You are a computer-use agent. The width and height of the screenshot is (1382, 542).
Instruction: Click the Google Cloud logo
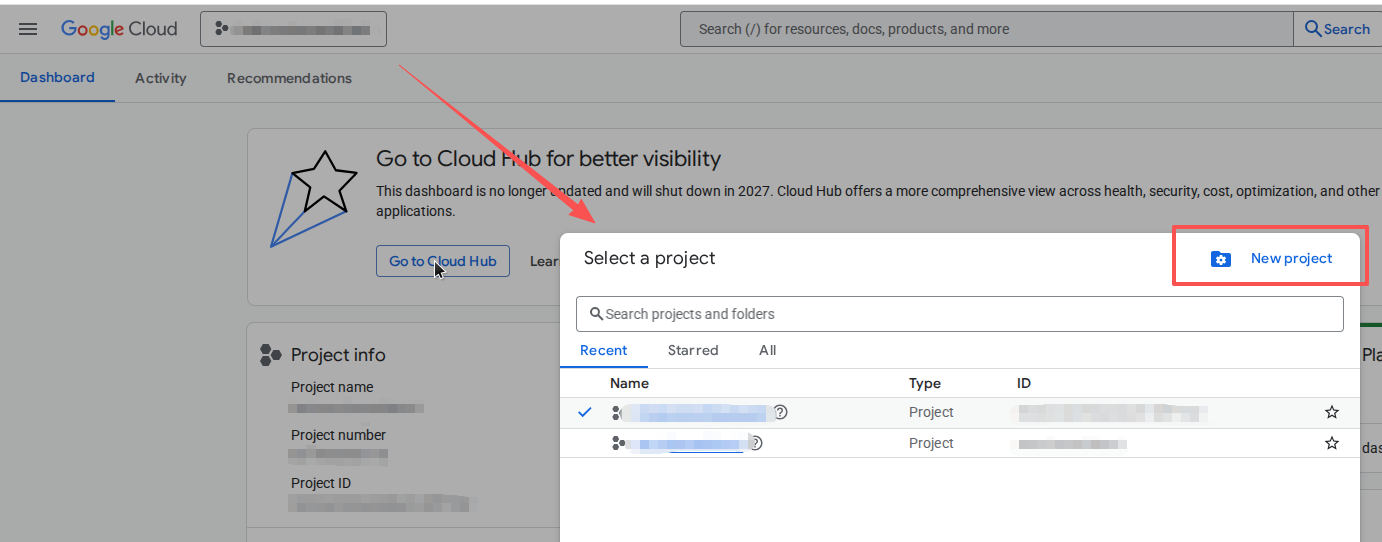coord(119,29)
